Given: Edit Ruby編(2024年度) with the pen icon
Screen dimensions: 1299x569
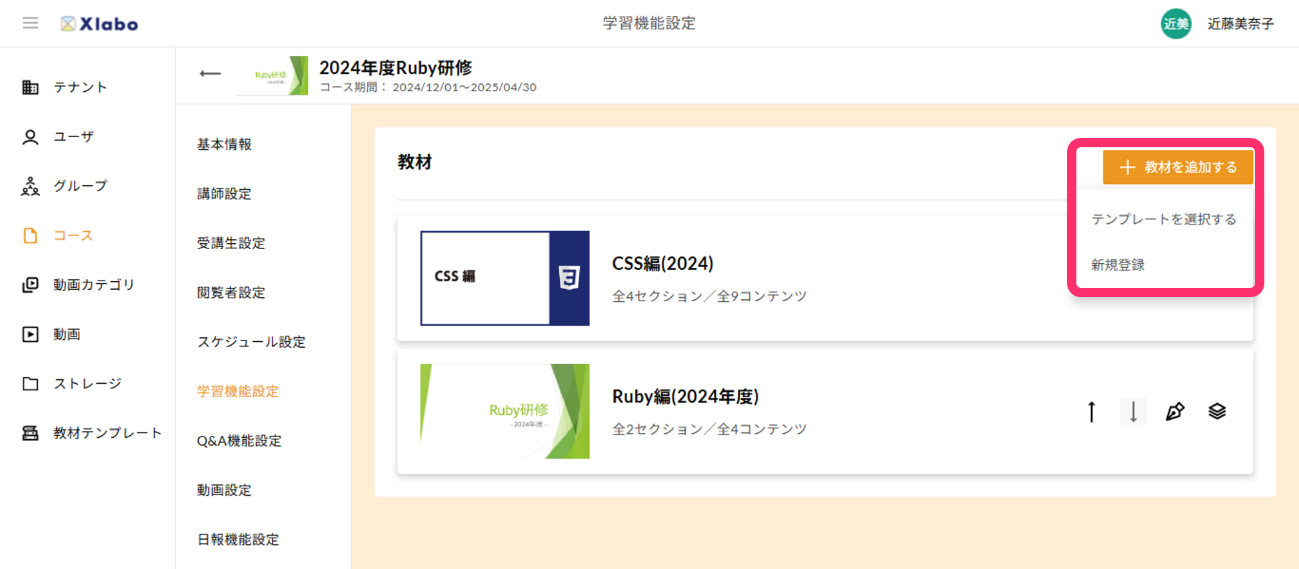Looking at the screenshot, I should pyautogui.click(x=1175, y=411).
